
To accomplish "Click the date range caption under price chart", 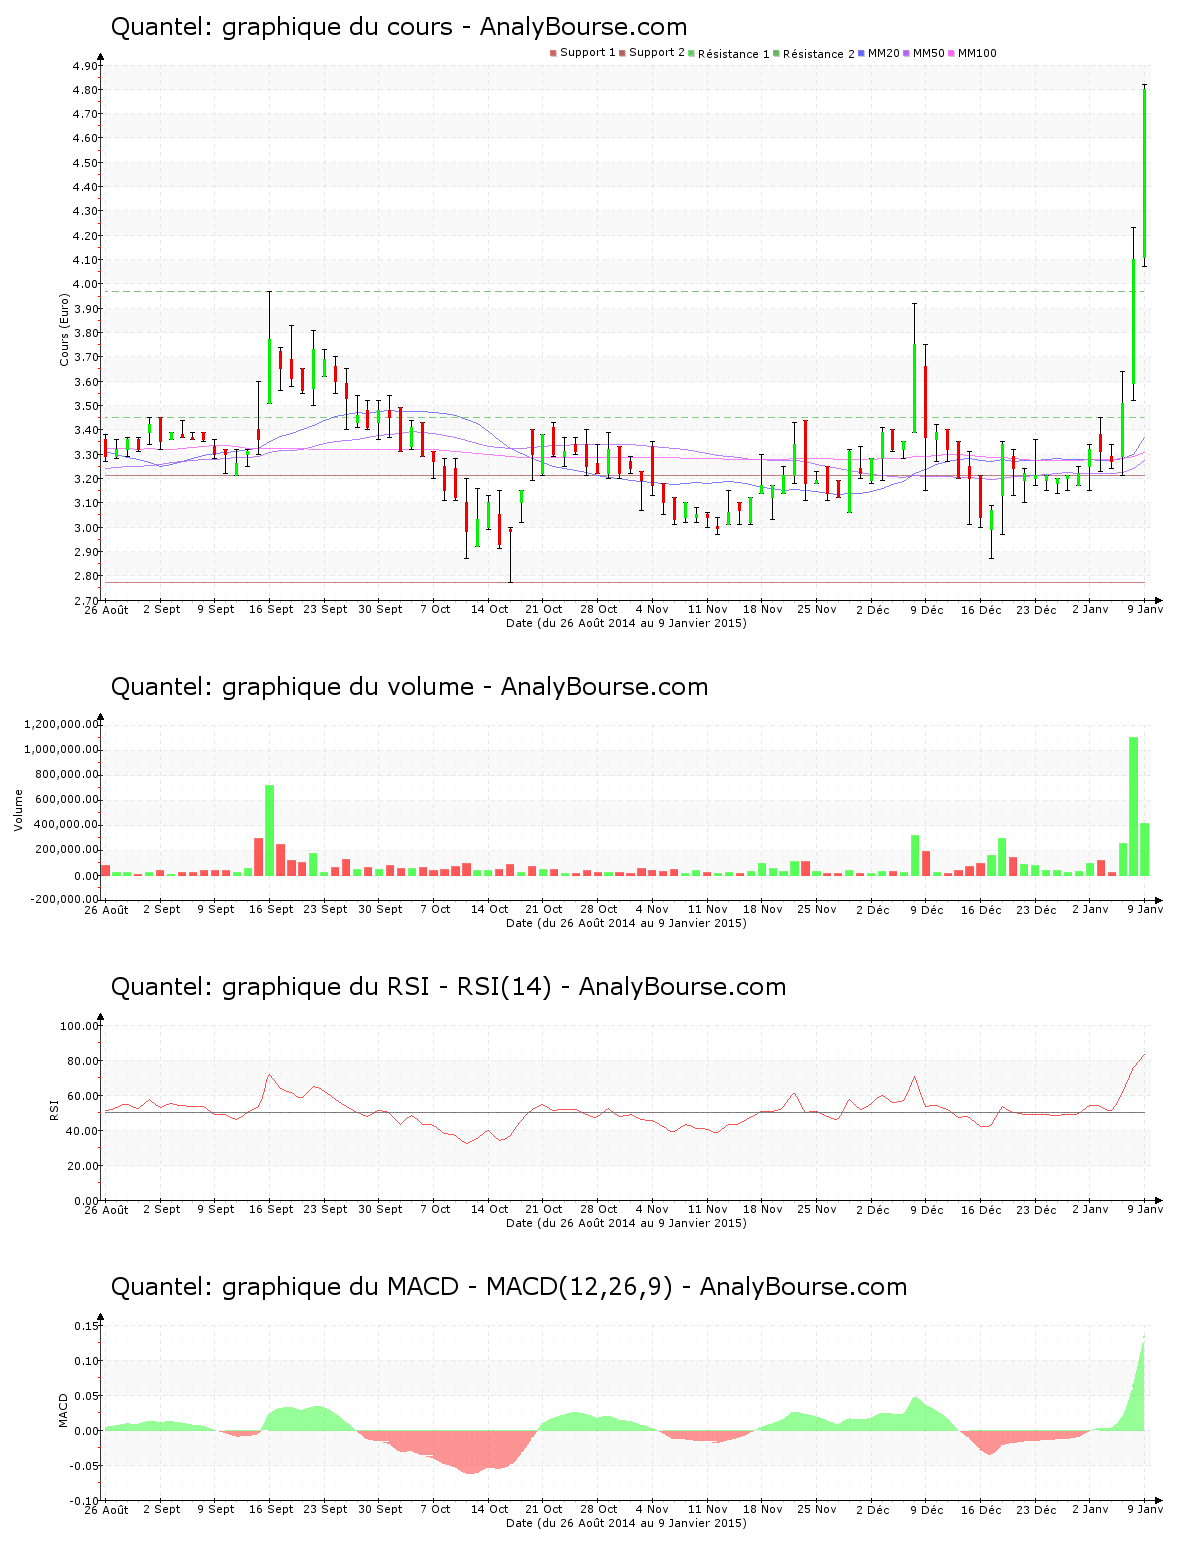I will pyautogui.click(x=626, y=623).
